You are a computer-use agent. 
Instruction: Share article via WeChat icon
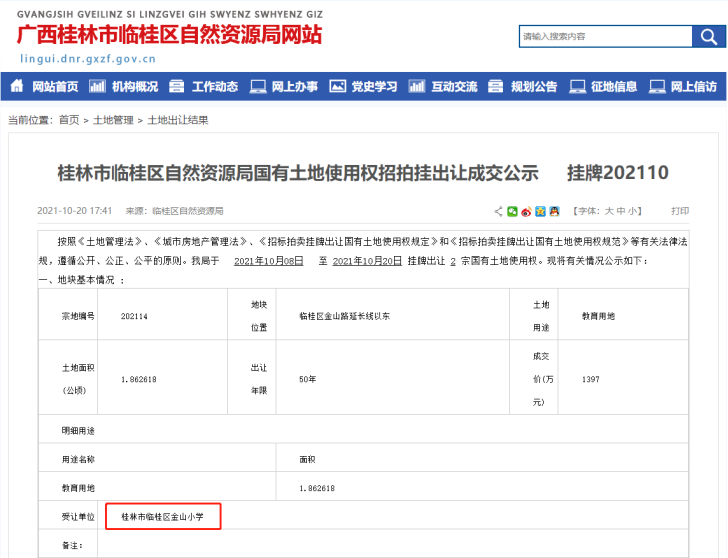(x=512, y=212)
